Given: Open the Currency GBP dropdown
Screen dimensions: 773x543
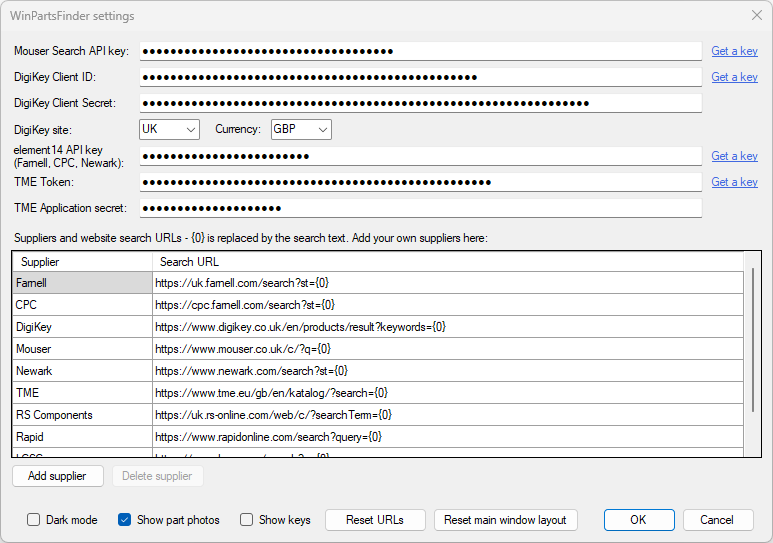Looking at the screenshot, I should point(301,129).
